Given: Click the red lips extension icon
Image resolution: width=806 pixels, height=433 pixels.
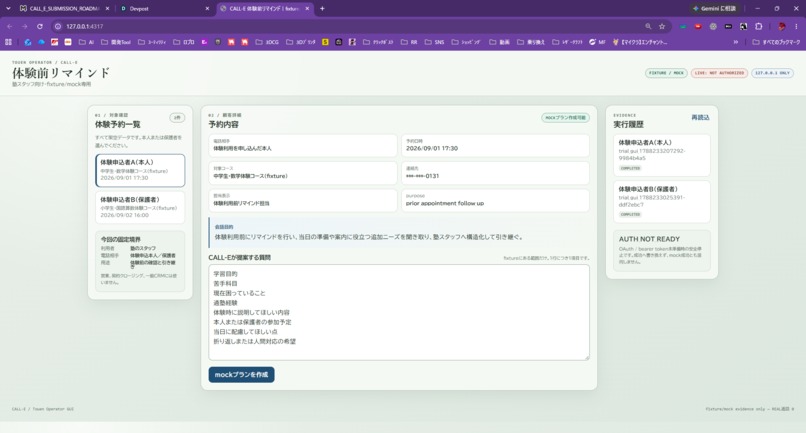Looking at the screenshot, I should pyautogui.click(x=698, y=26).
